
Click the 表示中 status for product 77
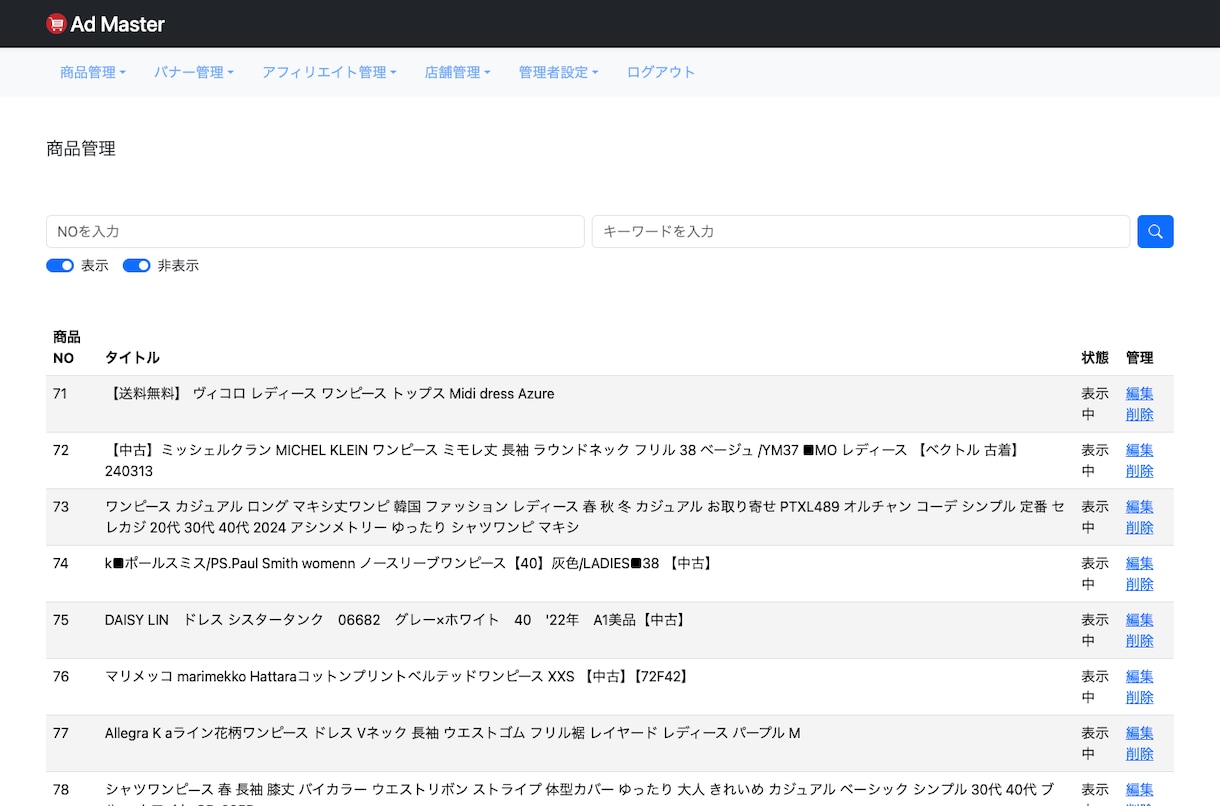[1095, 743]
